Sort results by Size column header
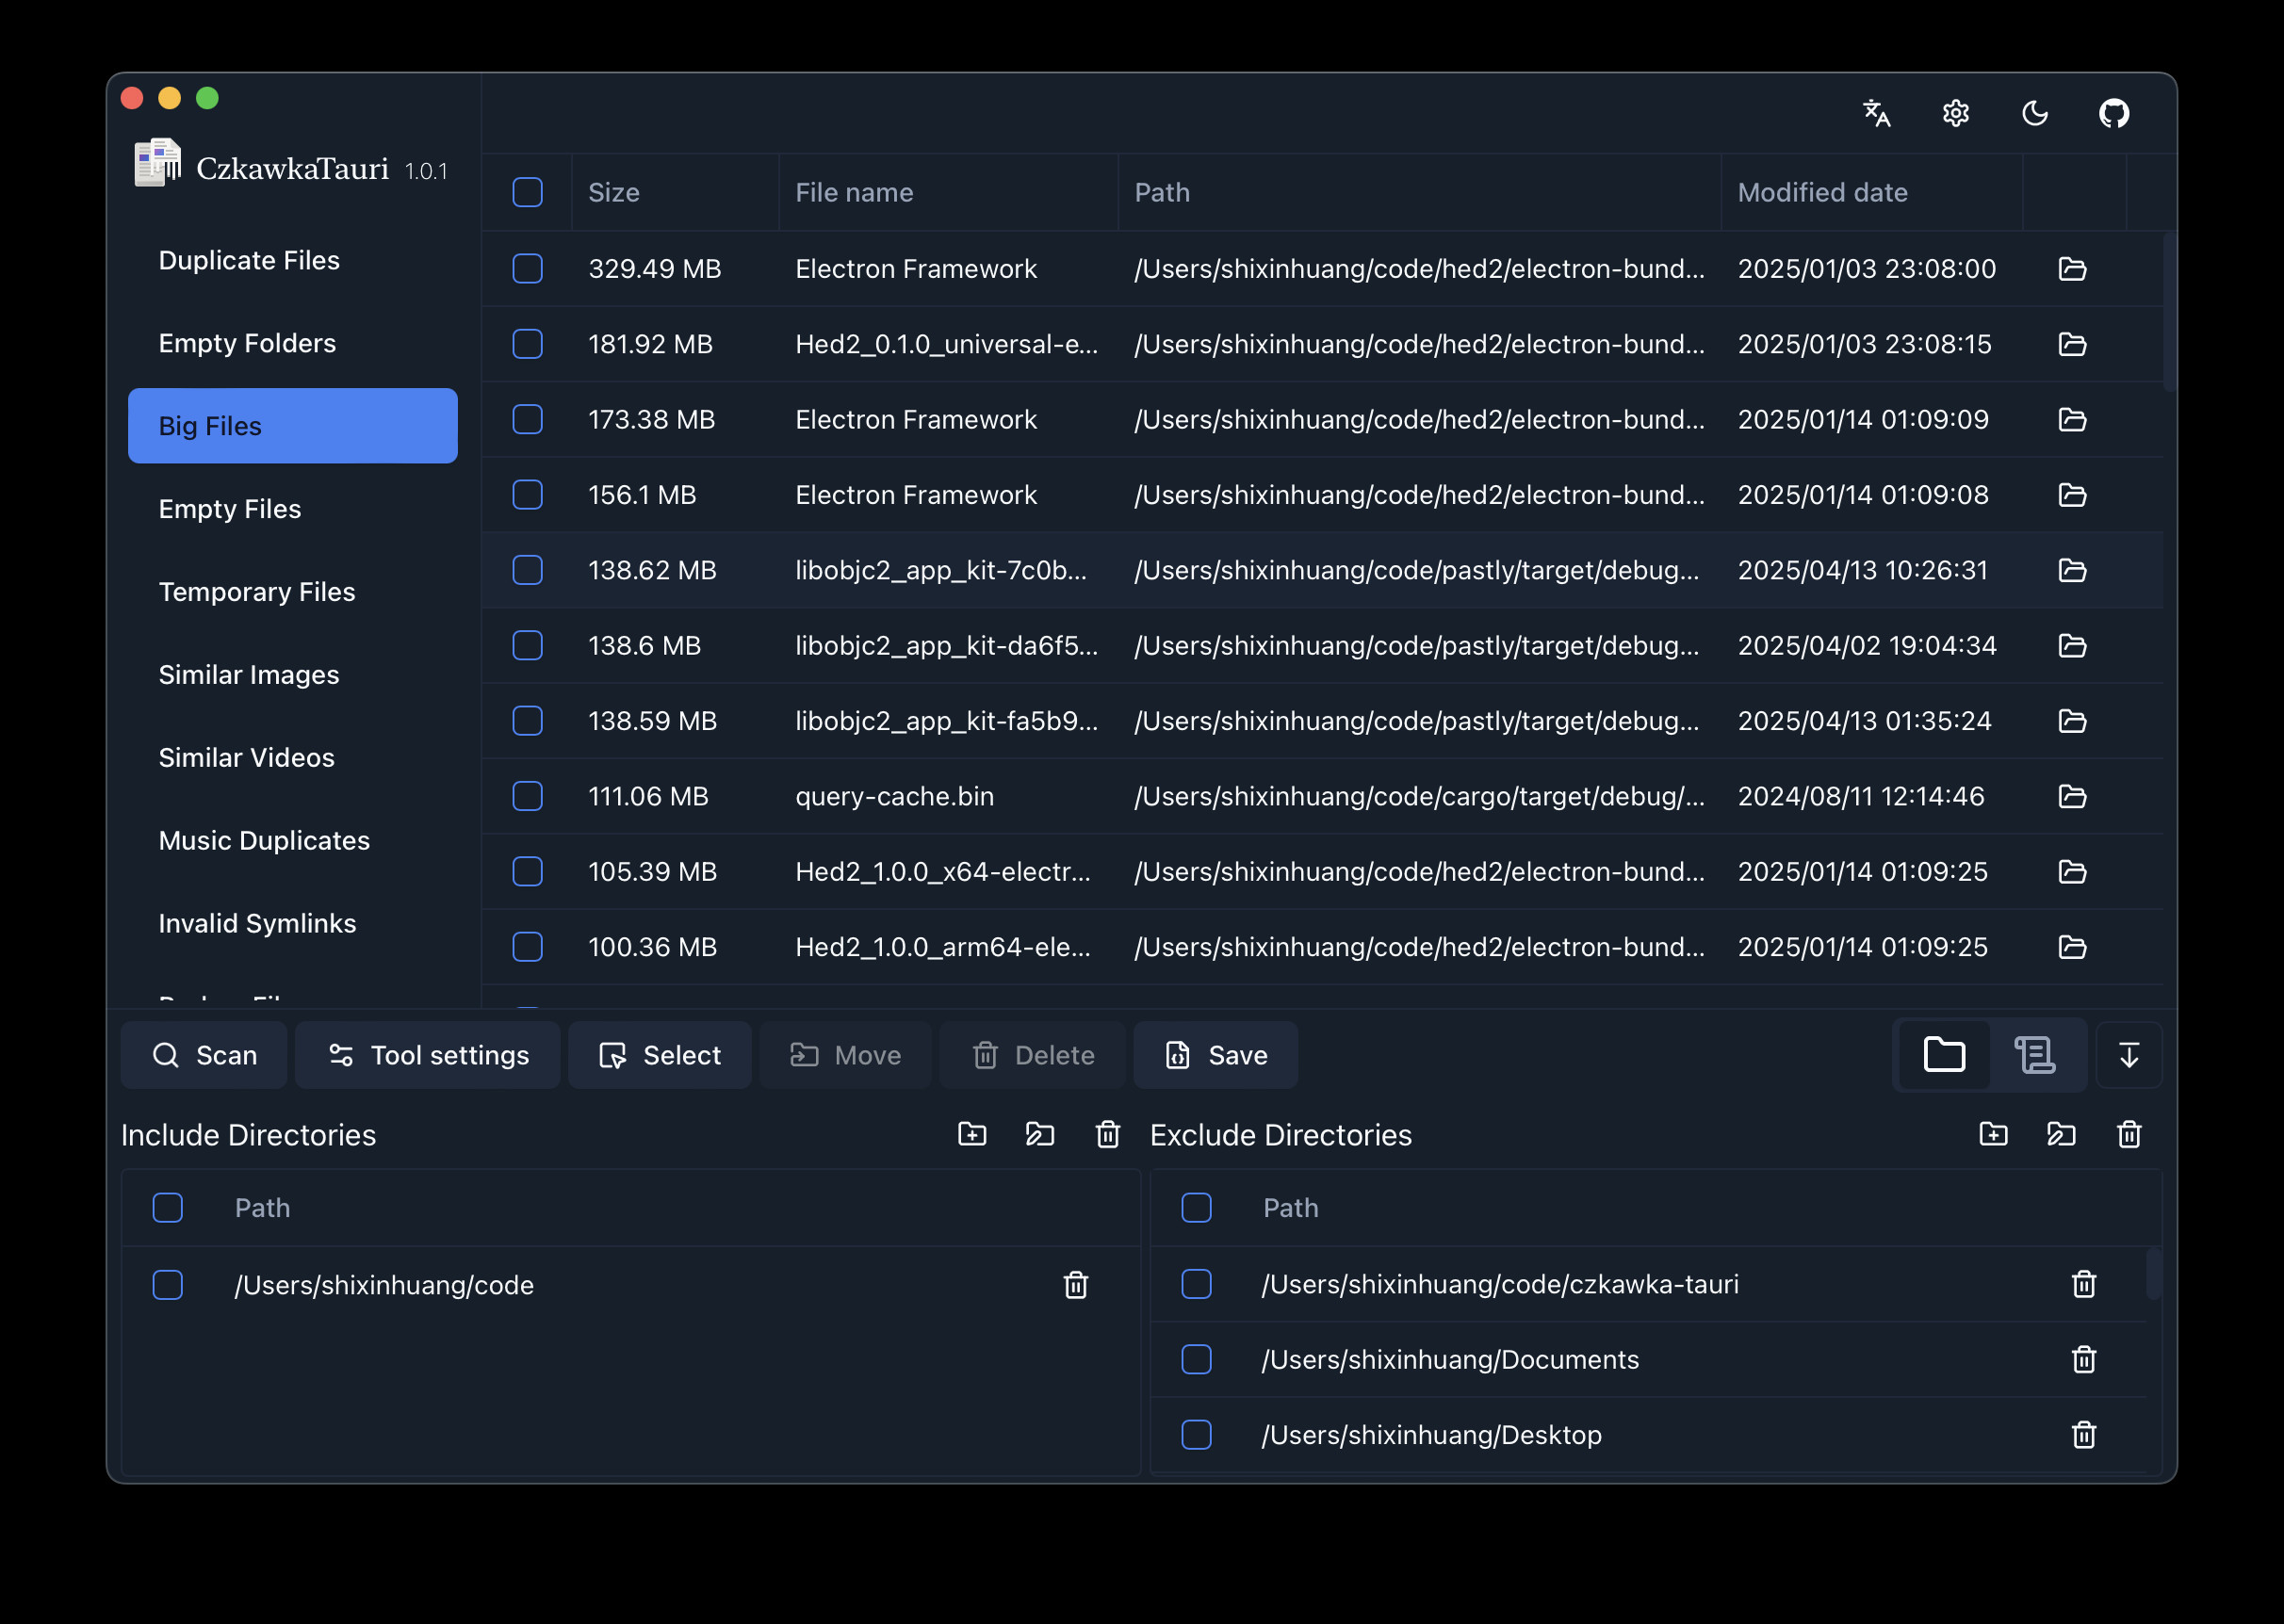The width and height of the screenshot is (2284, 1624). (x=613, y=192)
